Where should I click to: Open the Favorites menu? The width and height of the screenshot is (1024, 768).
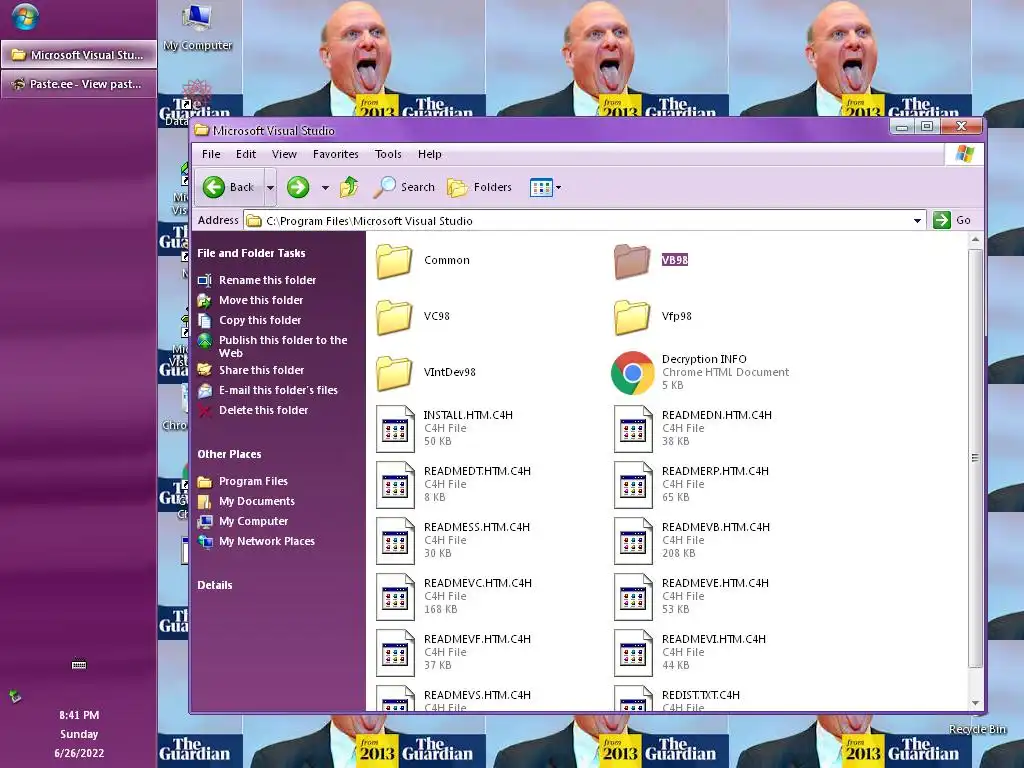336,154
